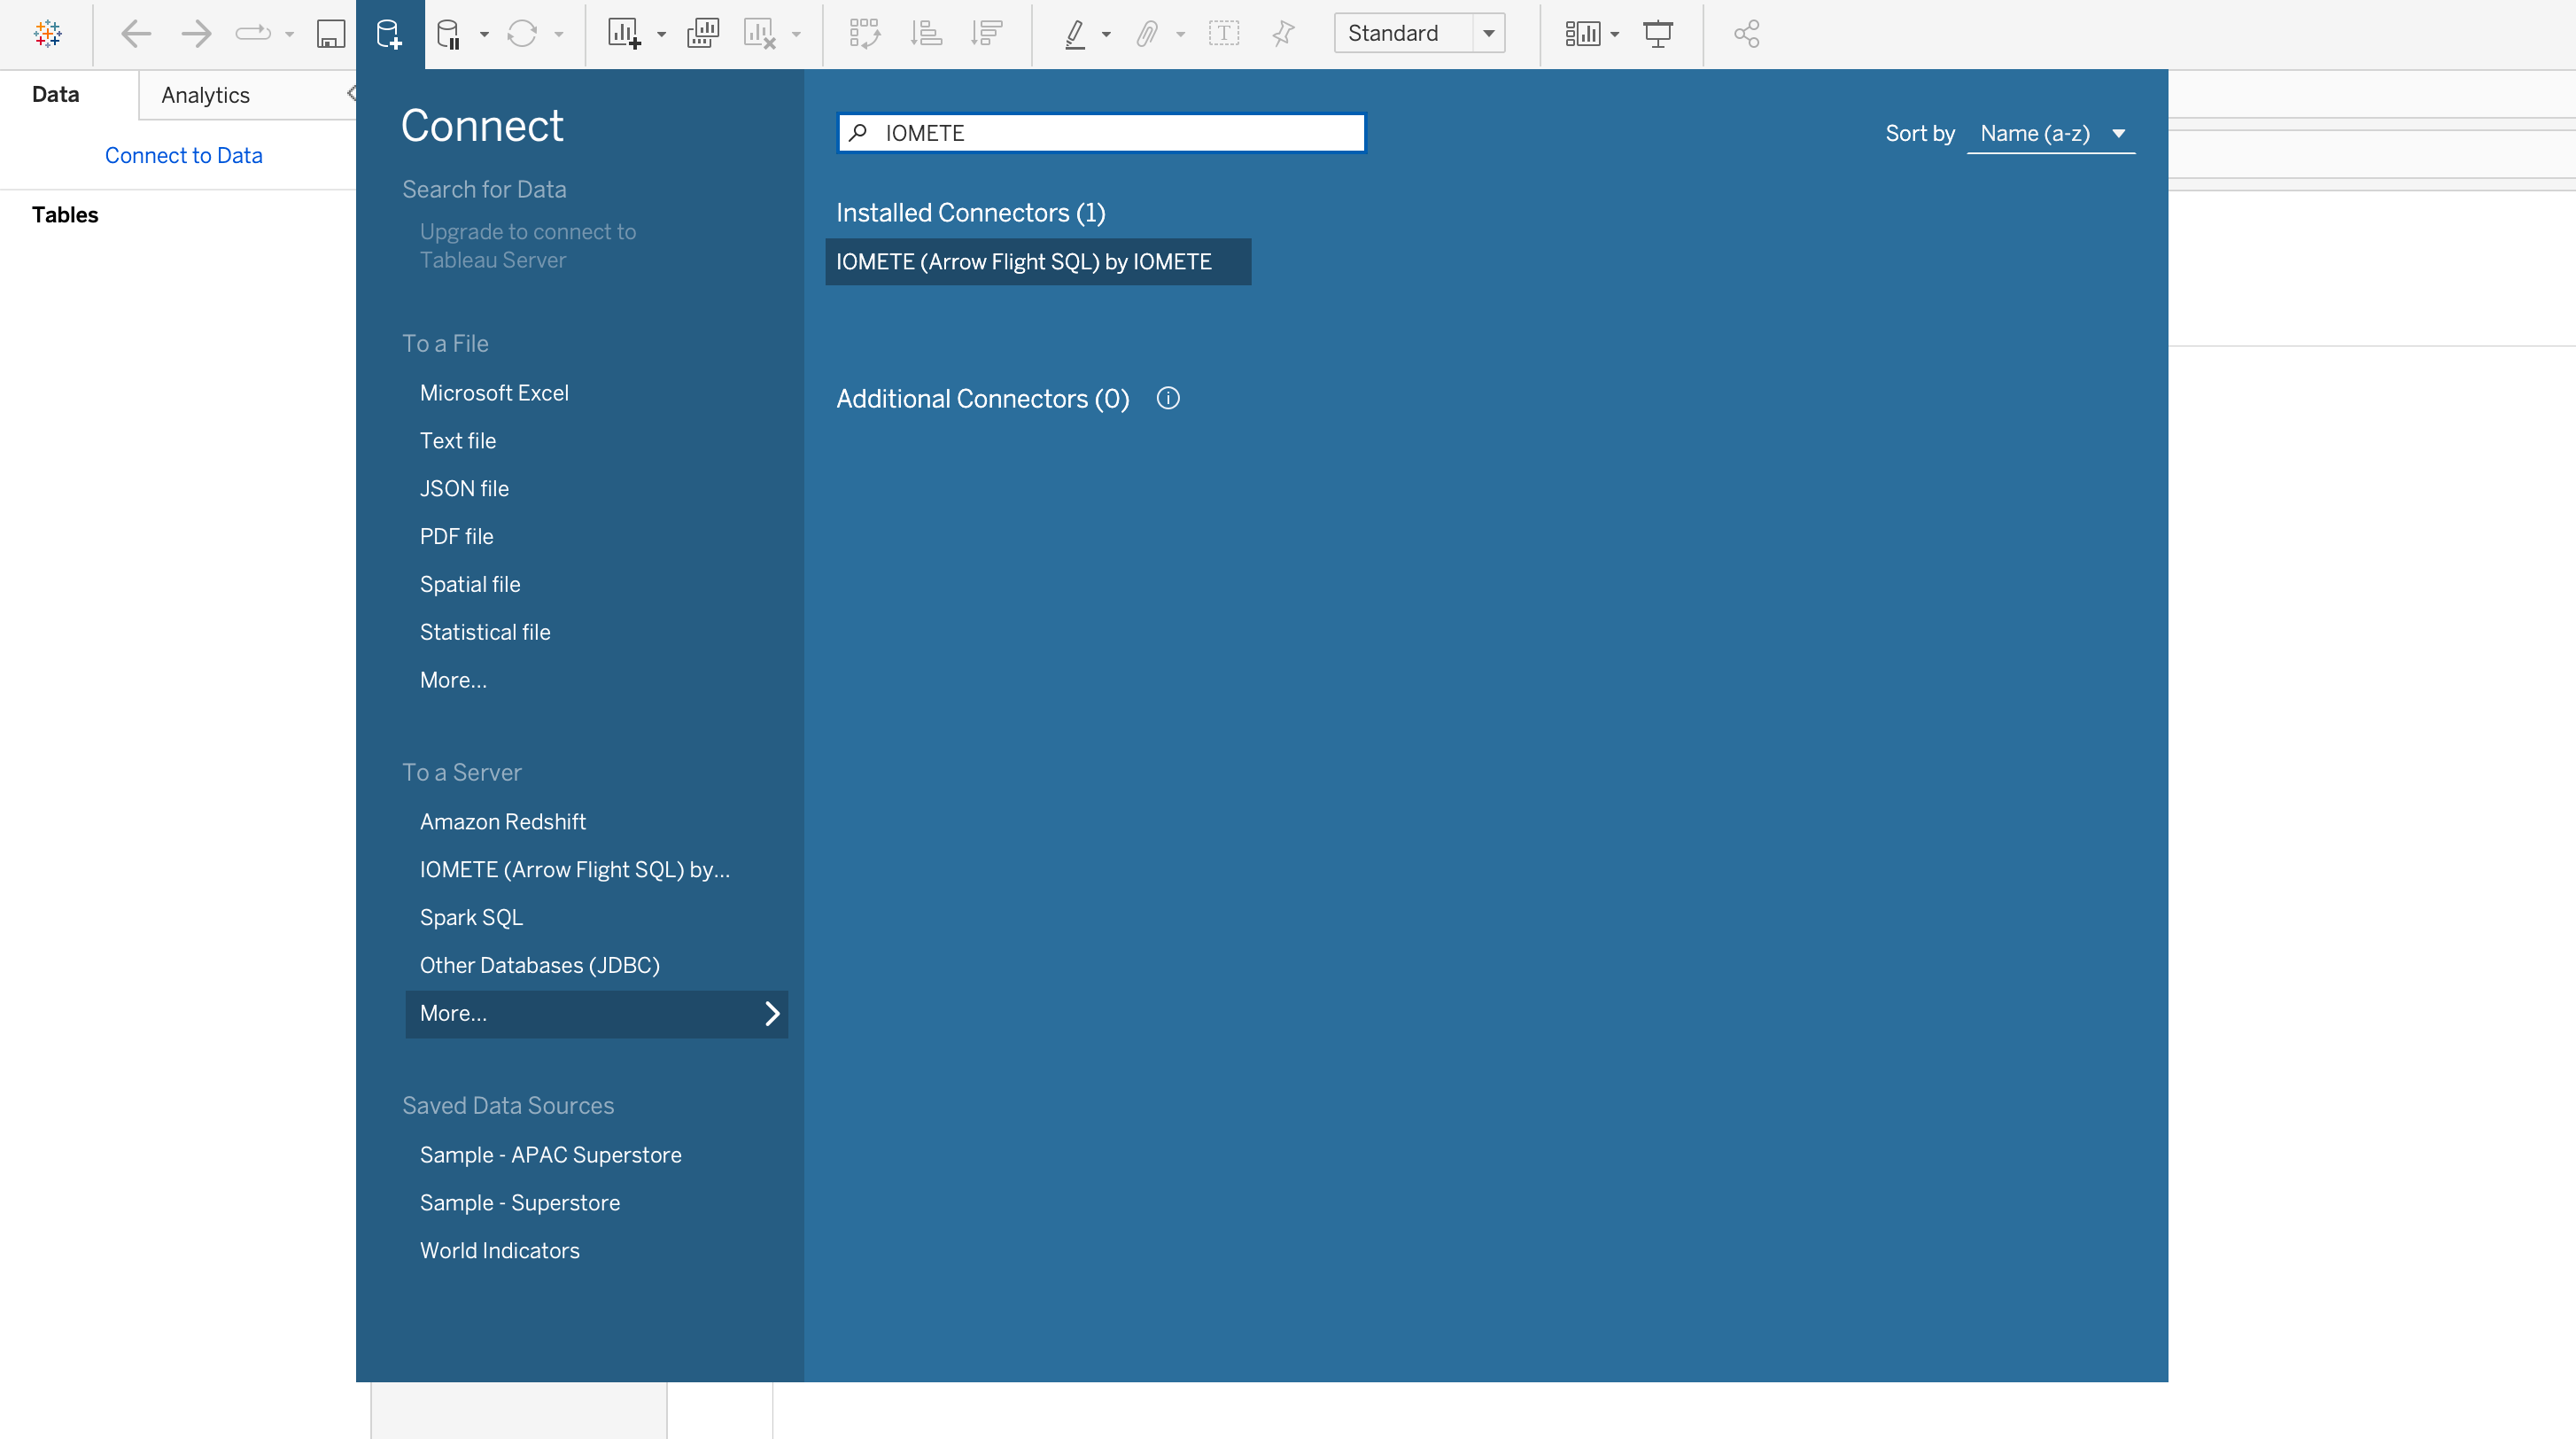This screenshot has width=2576, height=1439.
Task: Click the Show Mark Labels icon
Action: (1224, 34)
